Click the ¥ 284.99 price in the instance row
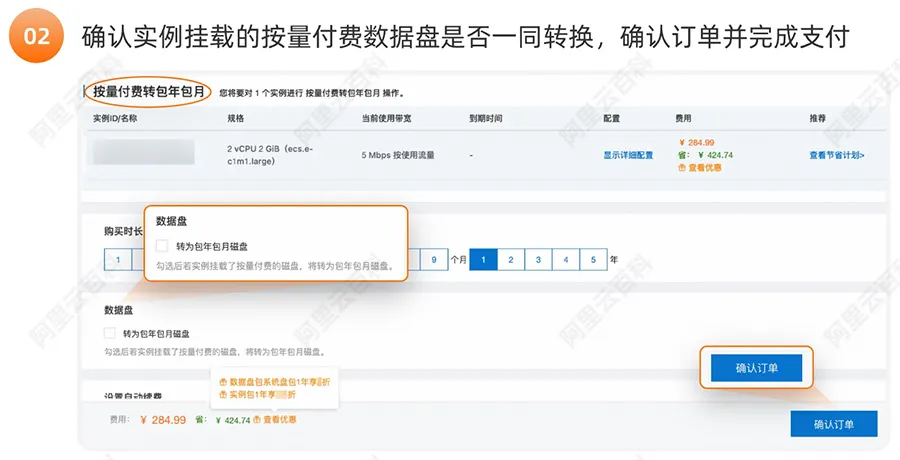 pyautogui.click(x=696, y=142)
